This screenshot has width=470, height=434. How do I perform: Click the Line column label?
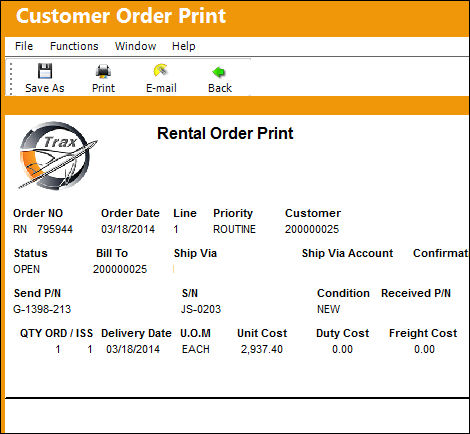[x=185, y=213]
